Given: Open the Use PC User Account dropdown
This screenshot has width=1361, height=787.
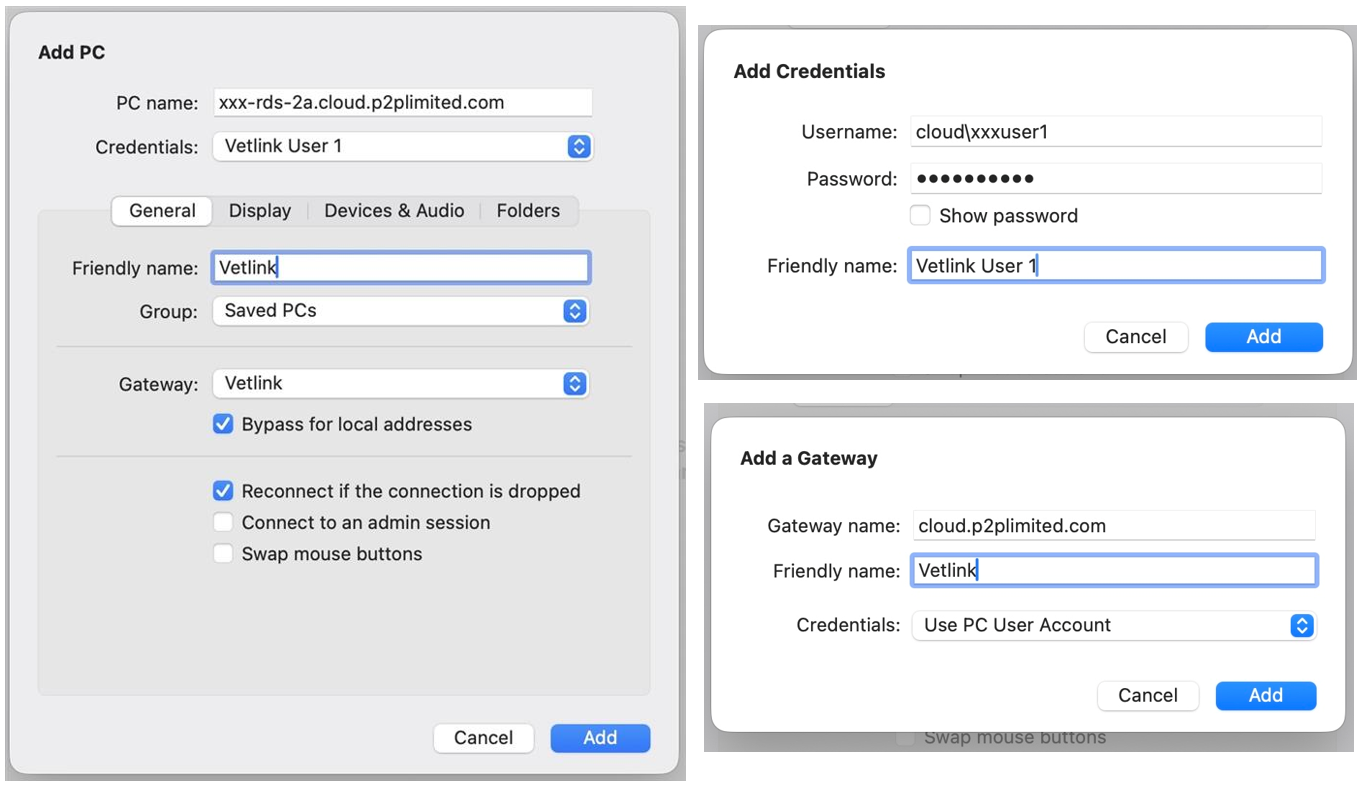Looking at the screenshot, I should pyautogui.click(x=1113, y=625).
